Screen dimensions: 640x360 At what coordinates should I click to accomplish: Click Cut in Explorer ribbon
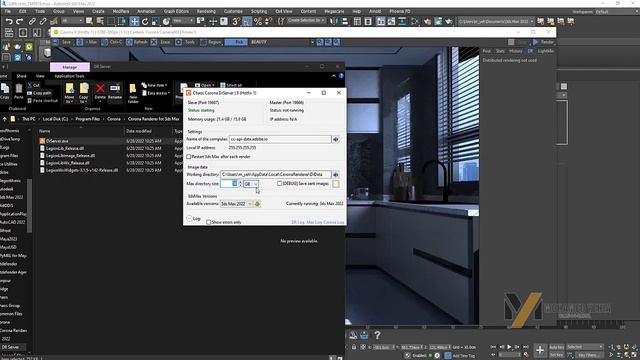click(34, 85)
